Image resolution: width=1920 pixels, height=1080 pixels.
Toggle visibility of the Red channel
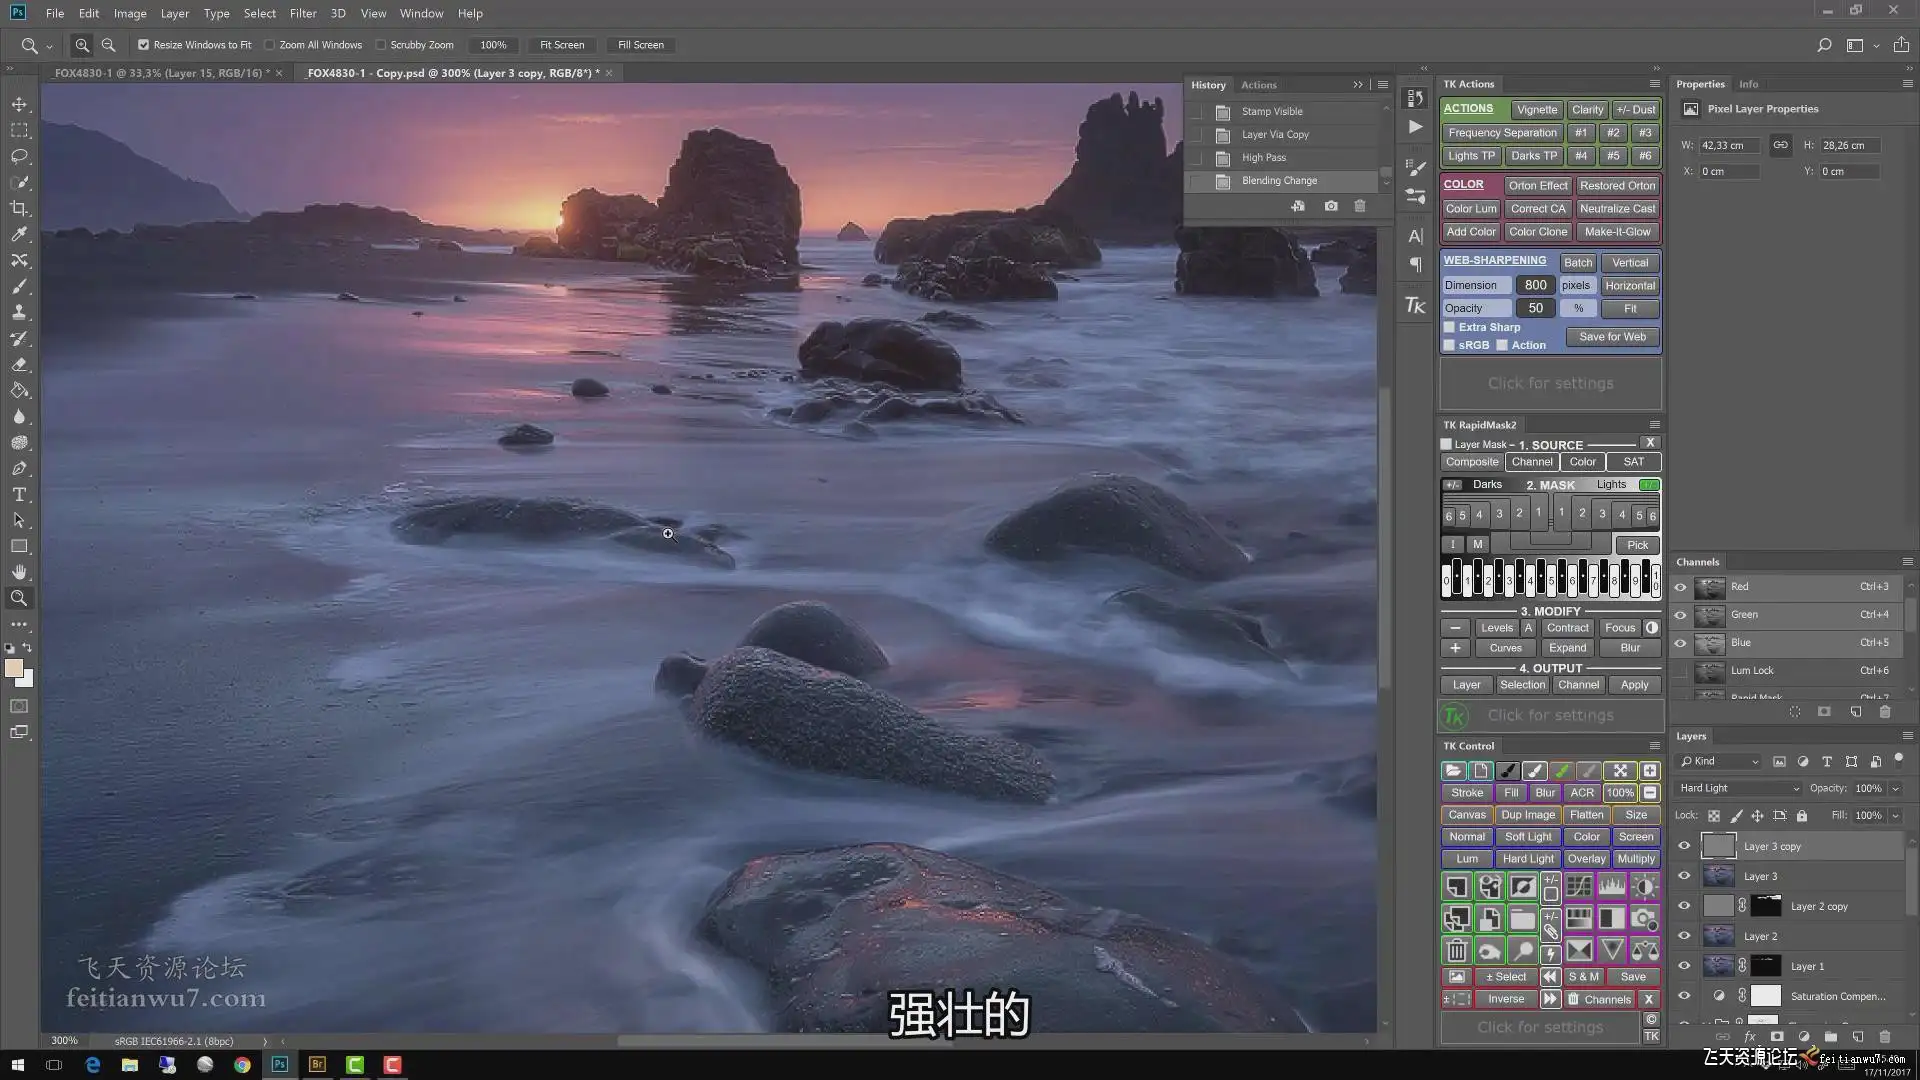[x=1680, y=587]
